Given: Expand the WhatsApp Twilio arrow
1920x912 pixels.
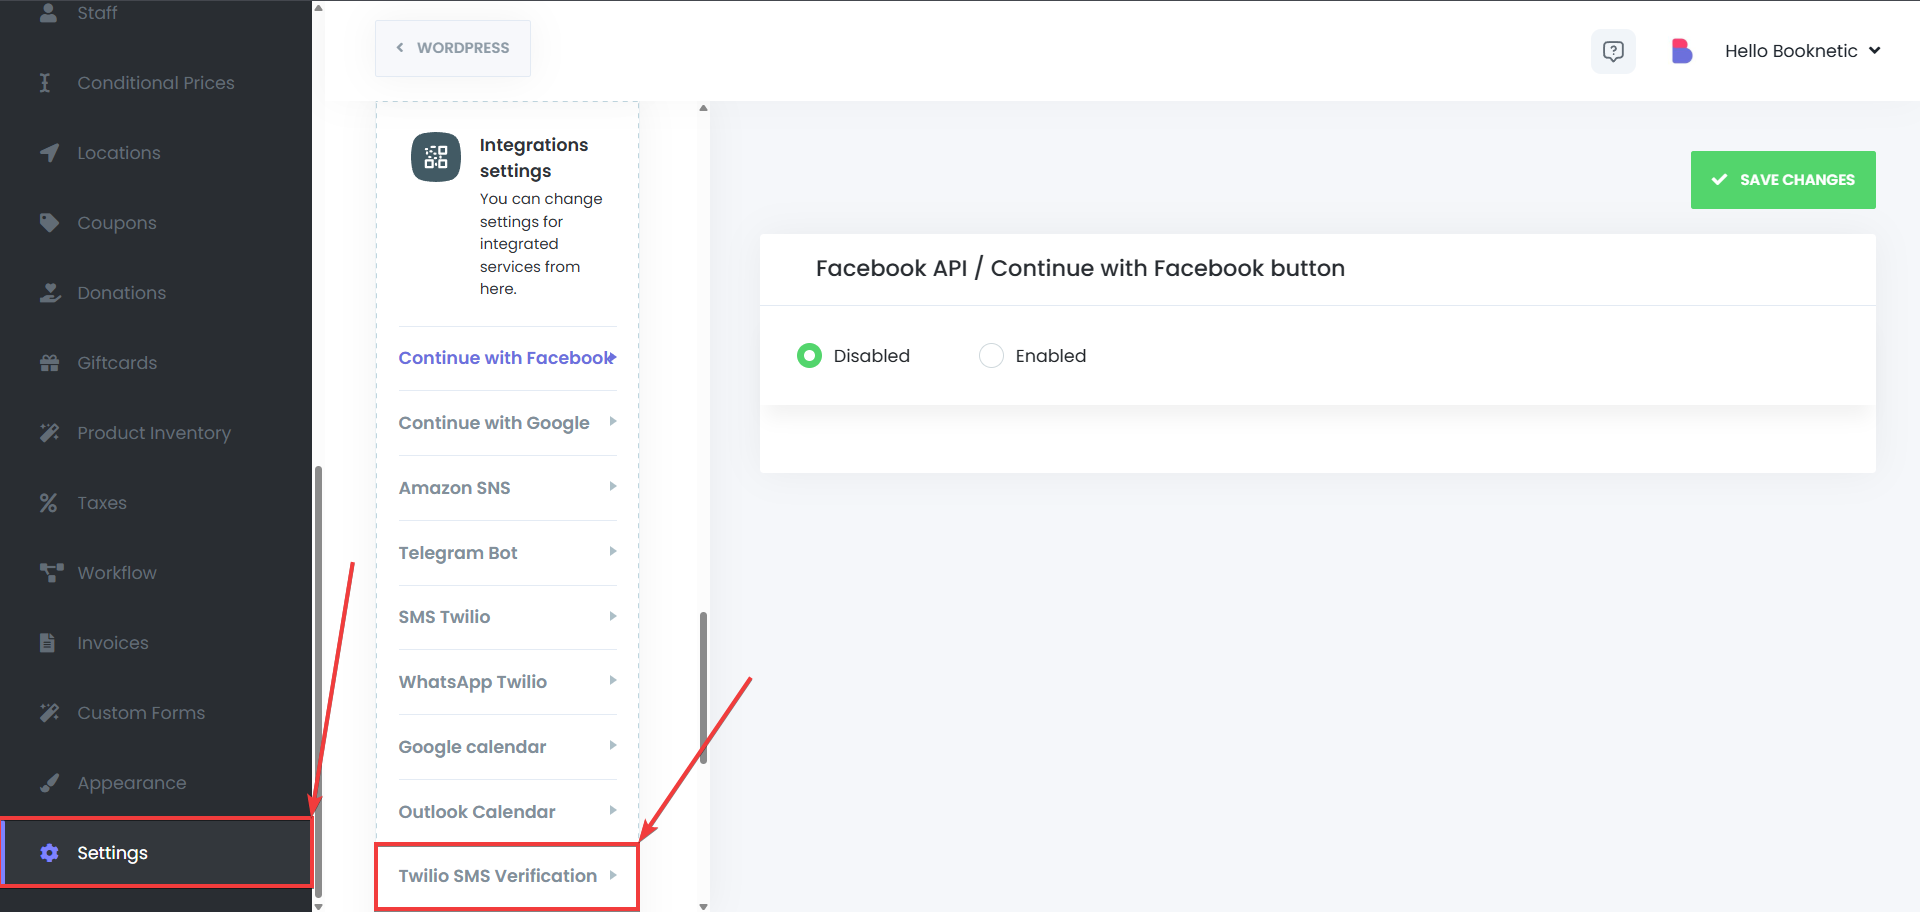Looking at the screenshot, I should click(613, 681).
